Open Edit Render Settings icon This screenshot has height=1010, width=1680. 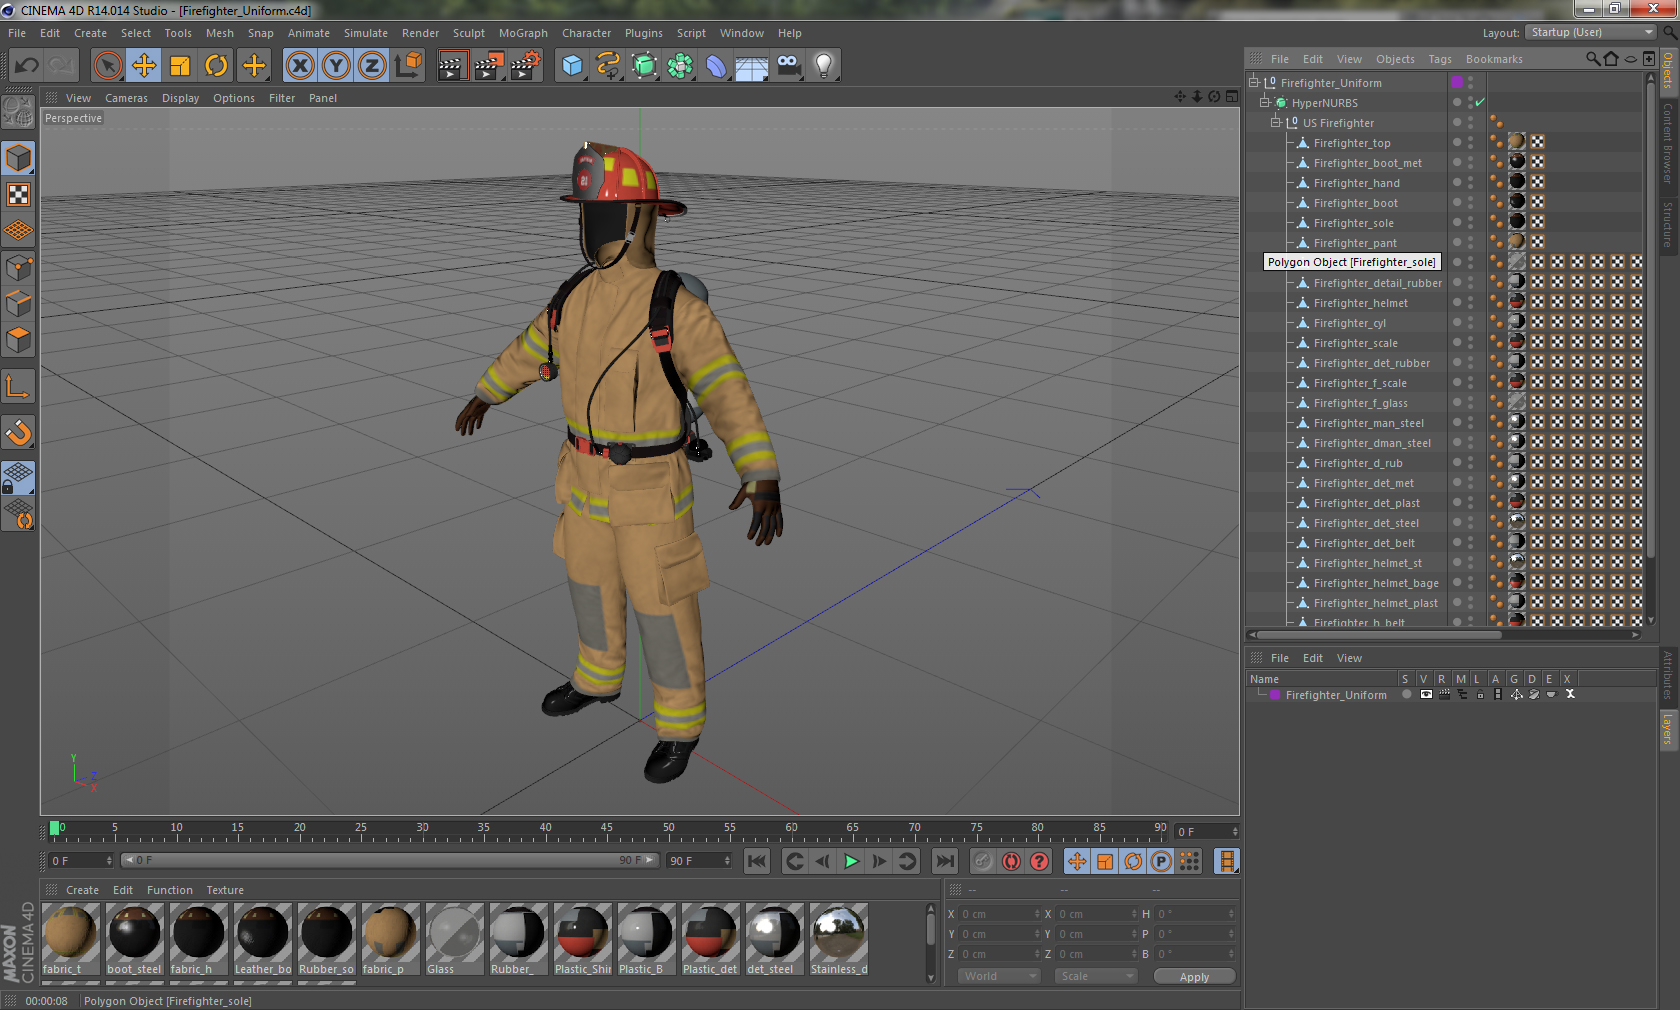point(525,66)
